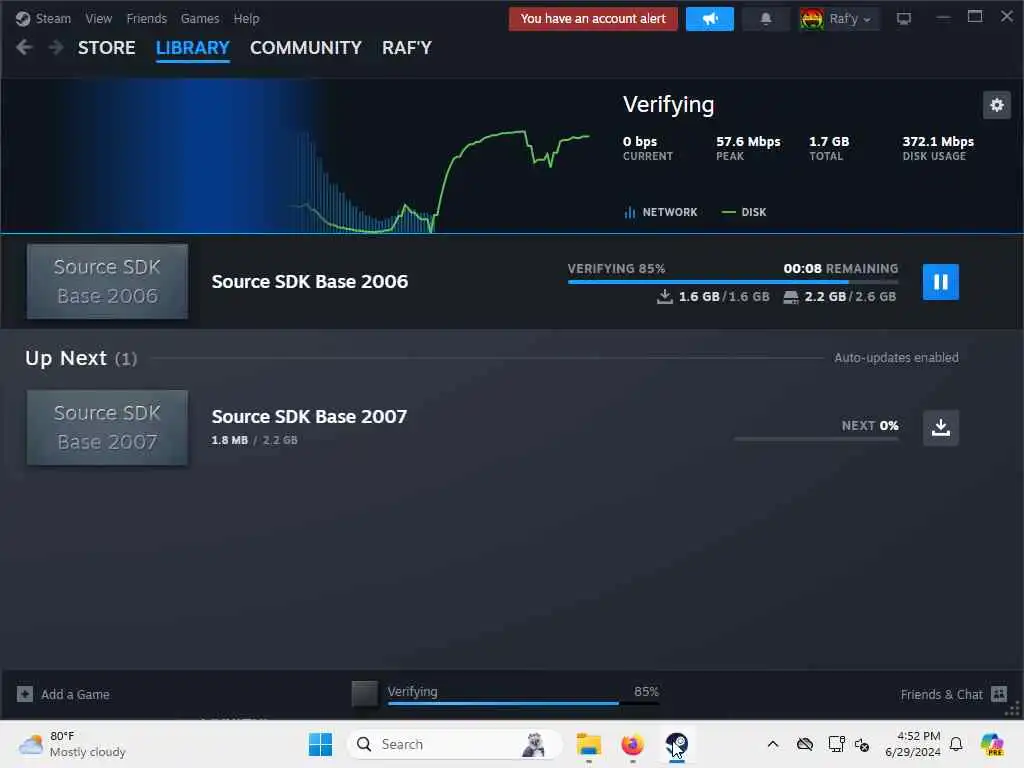Click the 1.8 MB / 2.2 GB size text
Image resolution: width=1024 pixels, height=768 pixels.
point(254,440)
